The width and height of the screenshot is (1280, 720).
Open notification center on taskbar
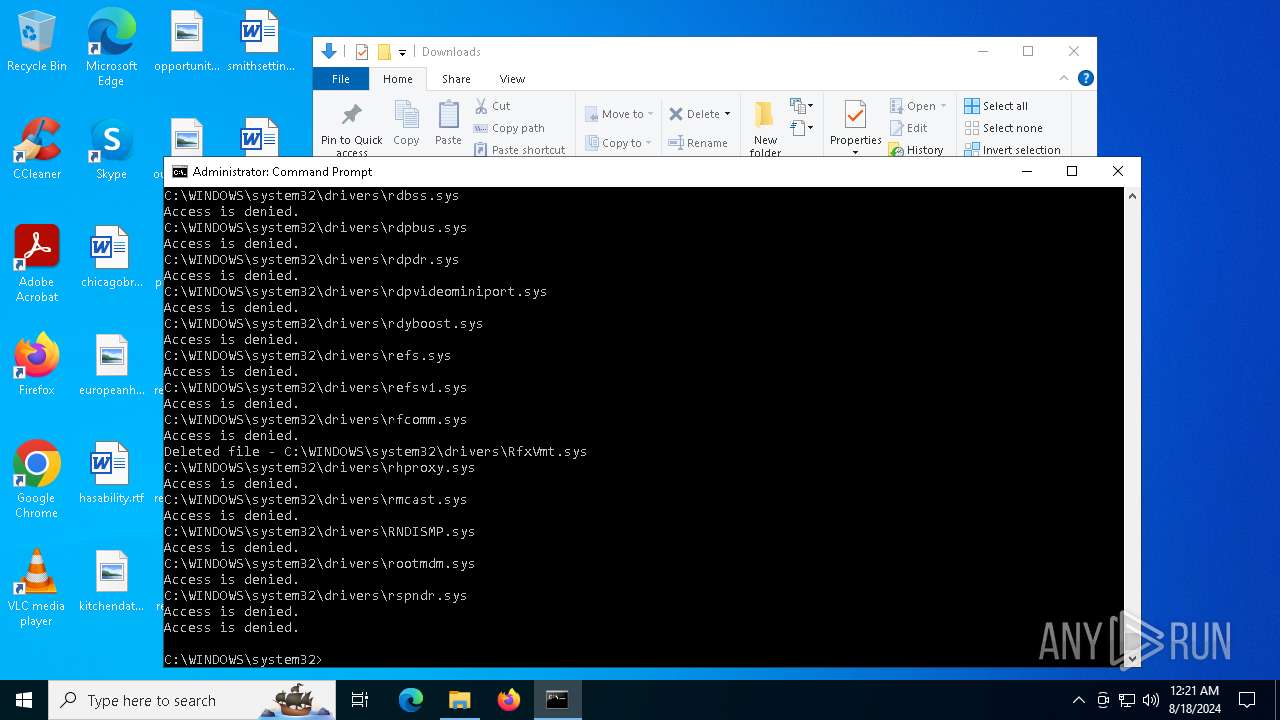tap(1247, 700)
